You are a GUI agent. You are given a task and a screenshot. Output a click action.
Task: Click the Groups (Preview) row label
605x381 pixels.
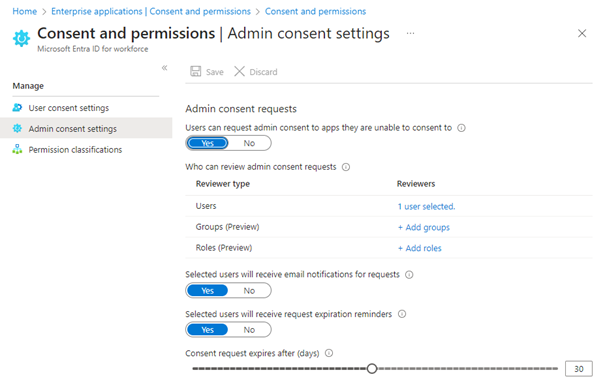(x=227, y=227)
